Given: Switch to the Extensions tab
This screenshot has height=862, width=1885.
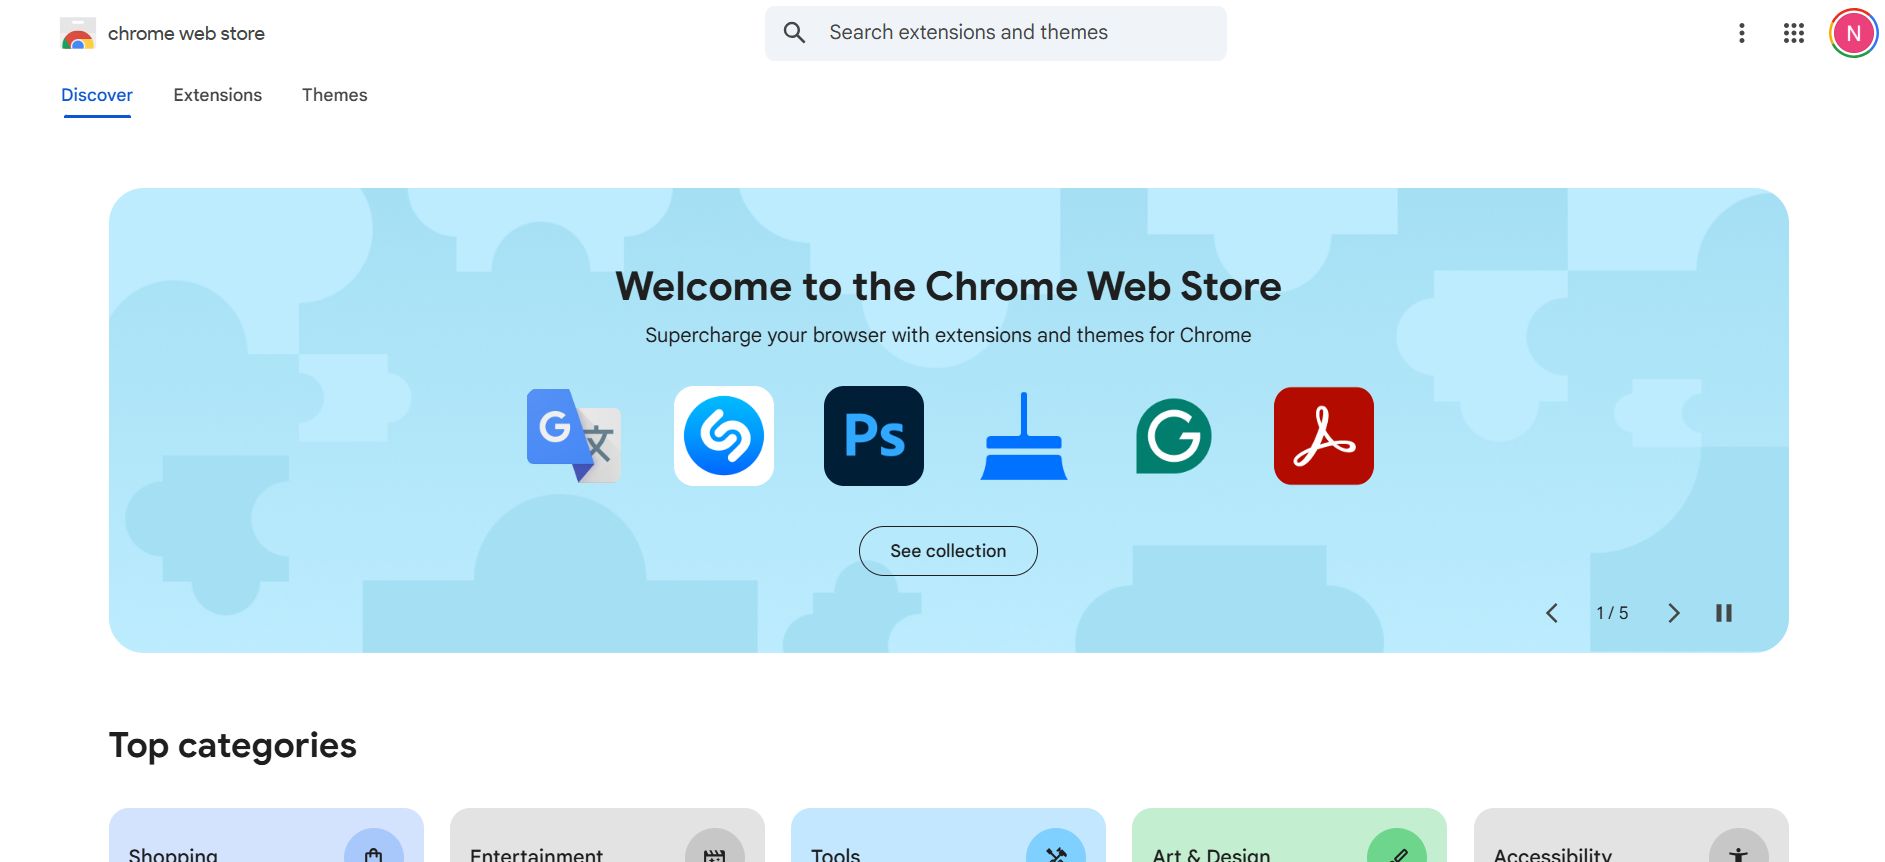Looking at the screenshot, I should pos(217,95).
